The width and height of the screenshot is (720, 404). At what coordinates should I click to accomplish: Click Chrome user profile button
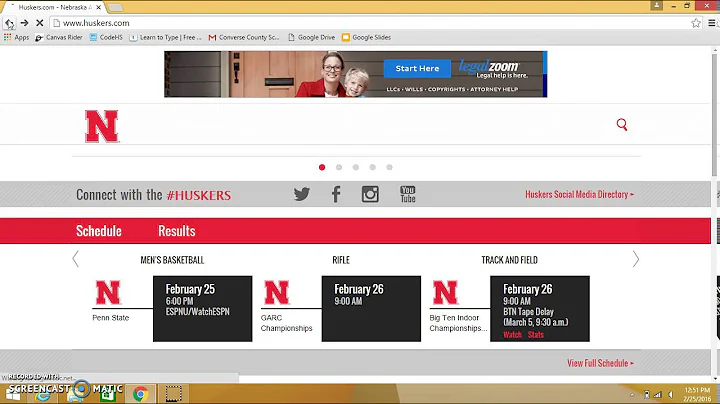656,6
